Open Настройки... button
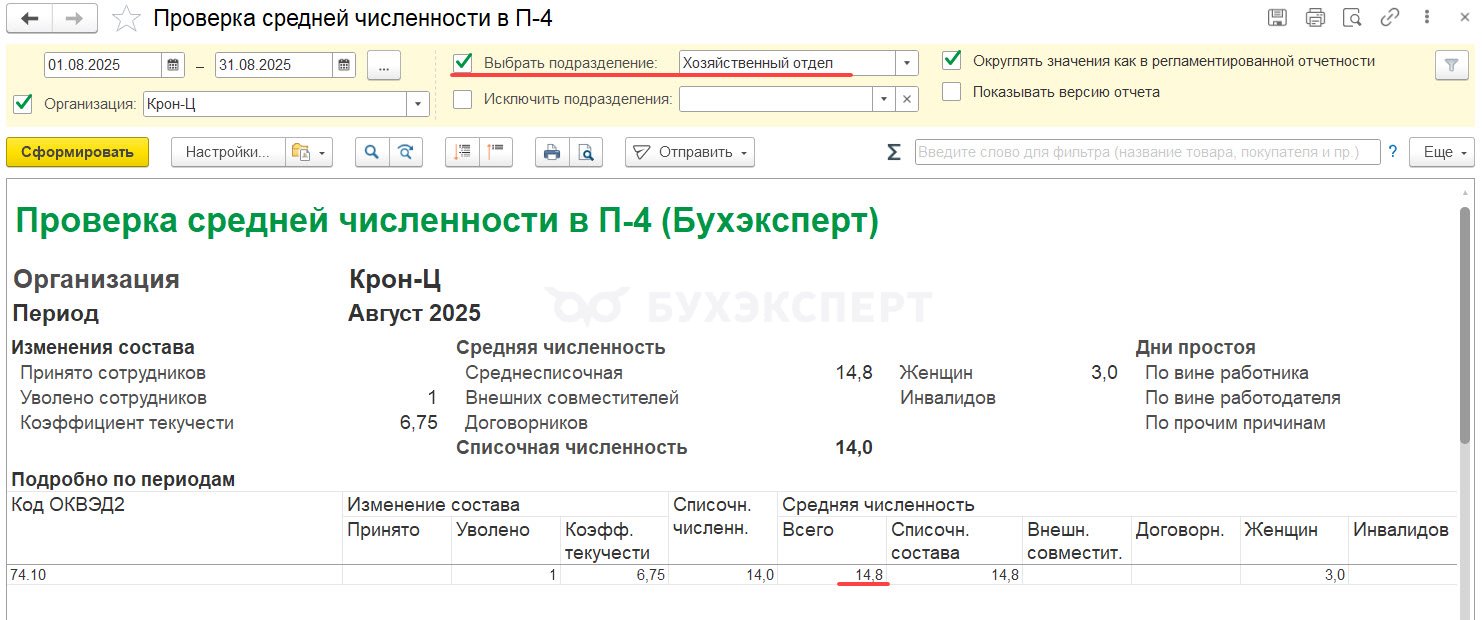Image resolution: width=1482 pixels, height=620 pixels. coord(228,152)
